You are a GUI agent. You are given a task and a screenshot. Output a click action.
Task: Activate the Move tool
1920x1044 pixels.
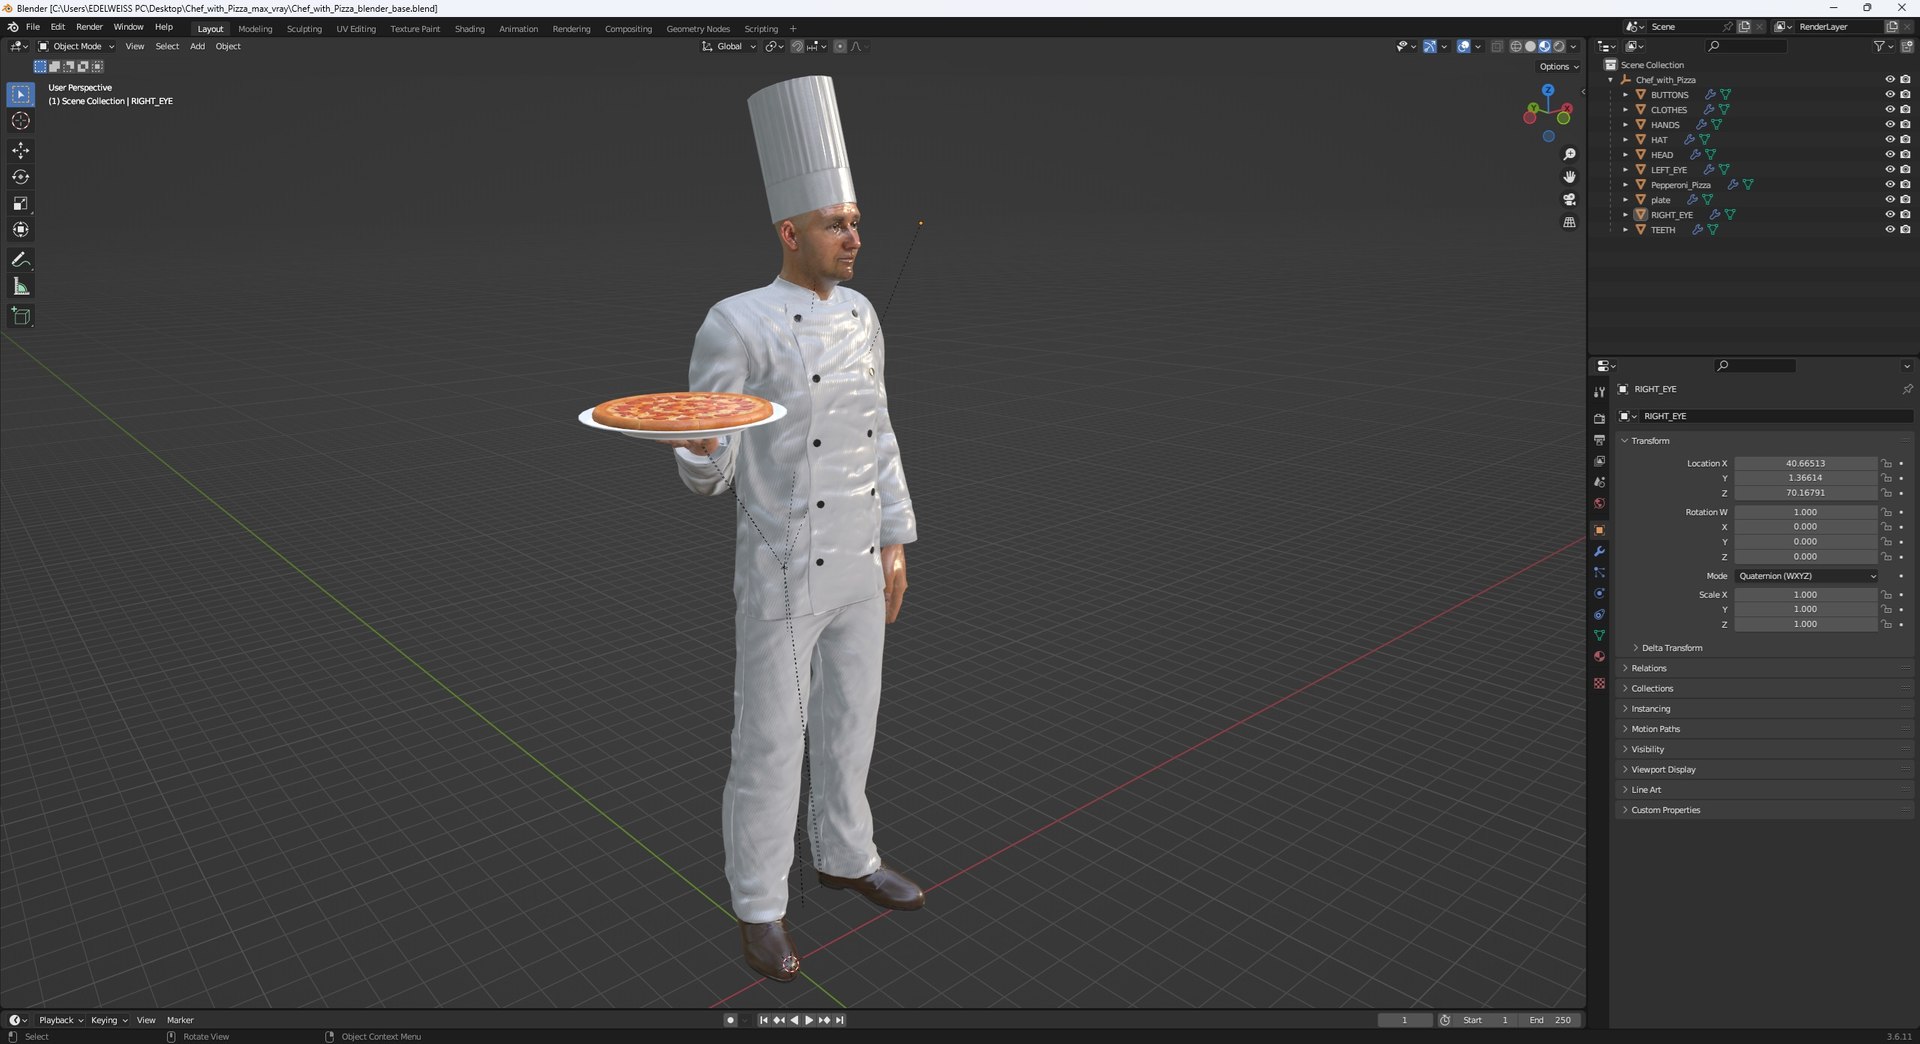click(x=20, y=150)
